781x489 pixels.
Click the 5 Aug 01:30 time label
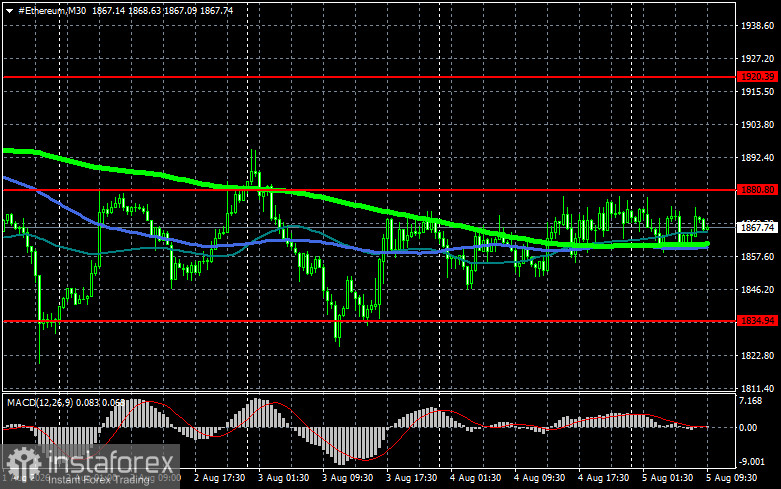tap(667, 478)
